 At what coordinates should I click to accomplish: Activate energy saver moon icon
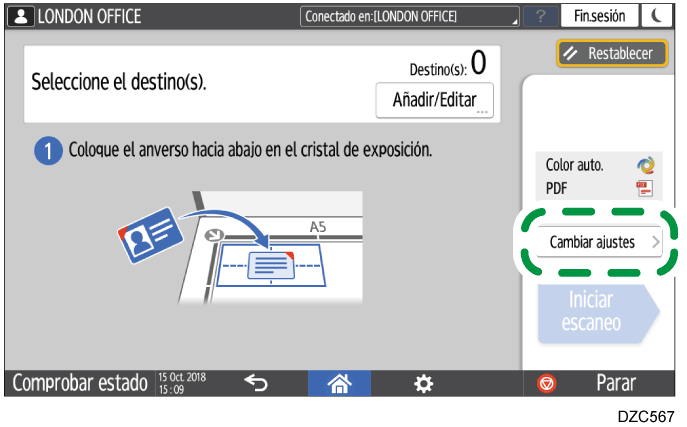click(x=656, y=17)
